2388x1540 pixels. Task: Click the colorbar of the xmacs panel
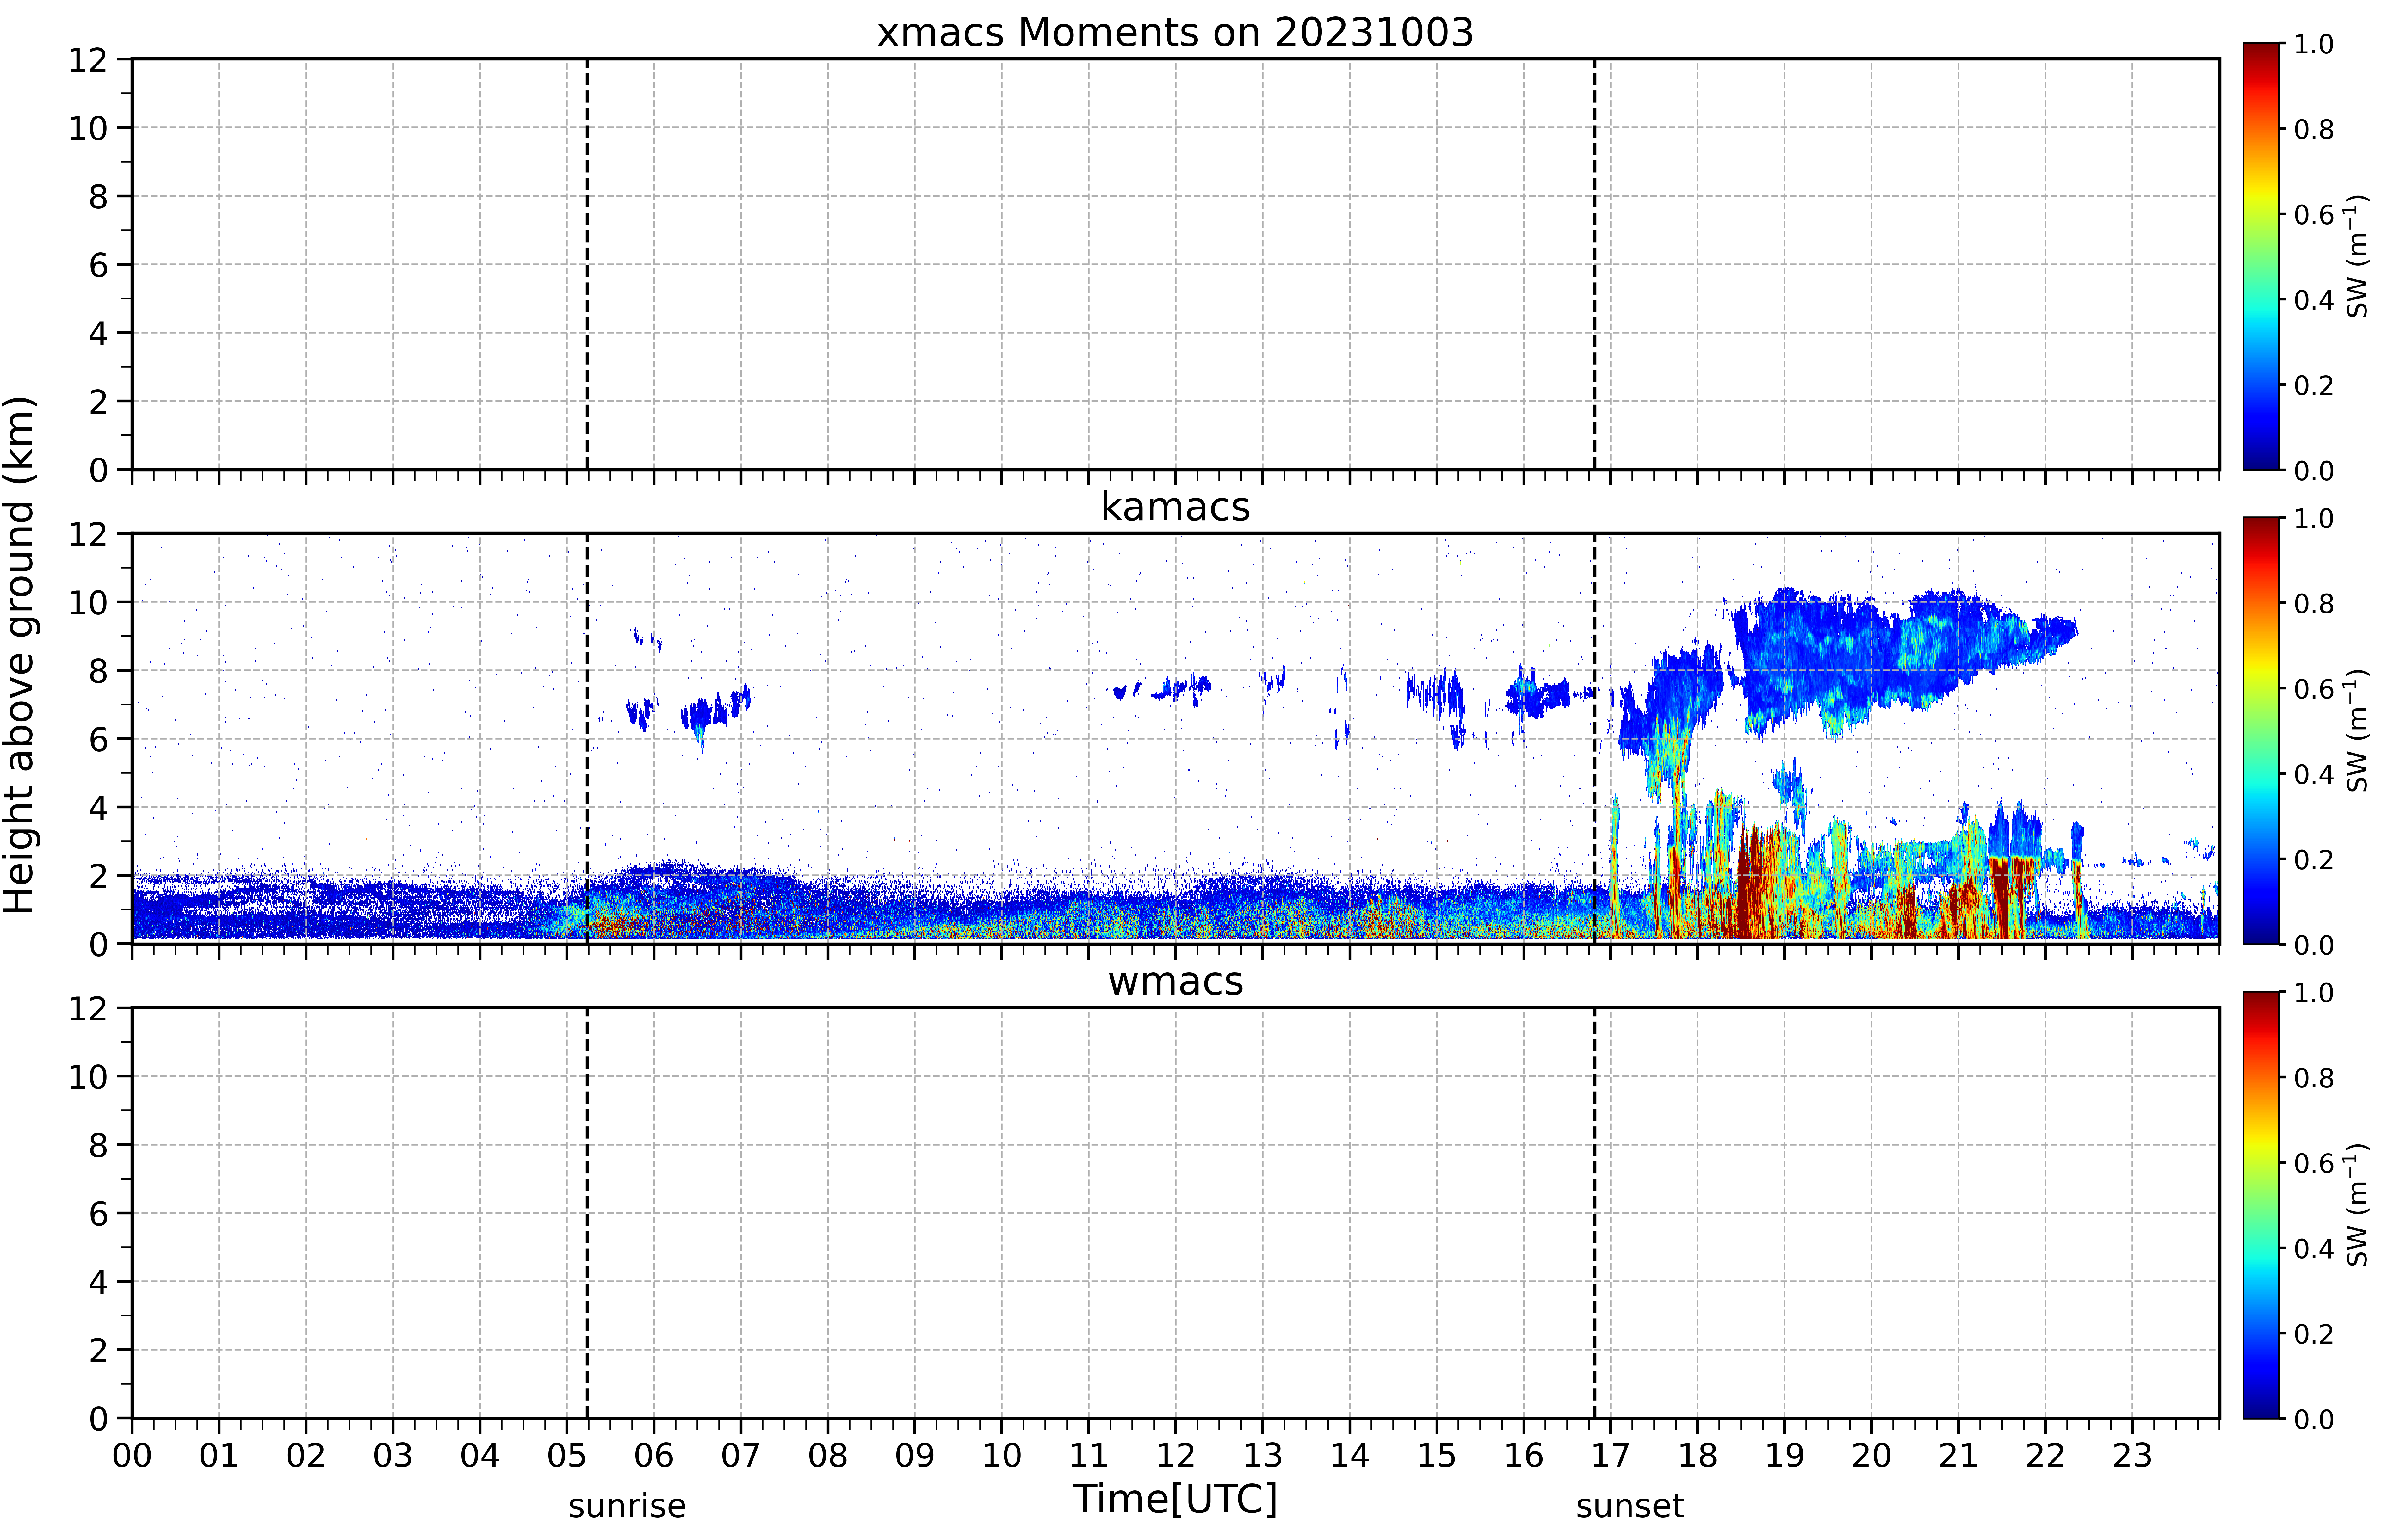[2261, 256]
